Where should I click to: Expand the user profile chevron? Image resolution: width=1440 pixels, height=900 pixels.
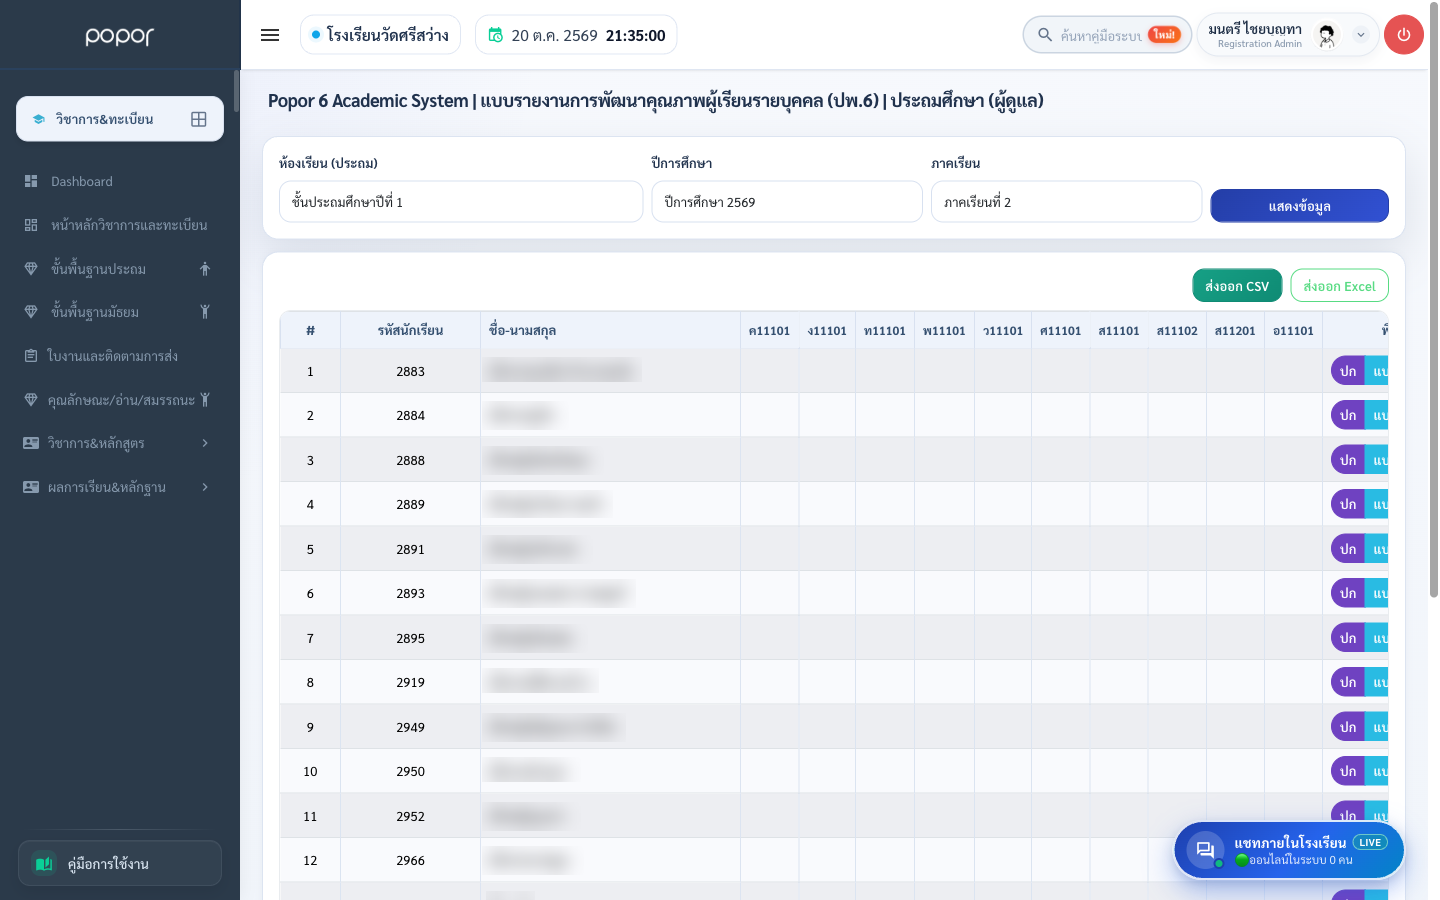coord(1360,35)
